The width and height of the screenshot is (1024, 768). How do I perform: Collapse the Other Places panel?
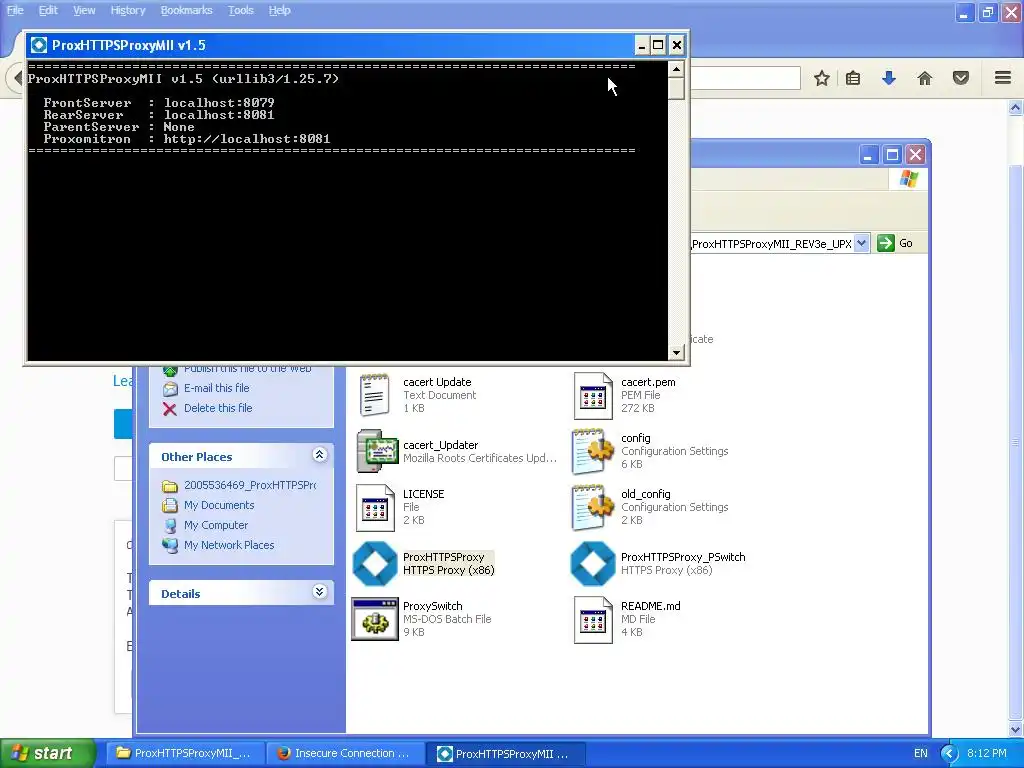319,455
